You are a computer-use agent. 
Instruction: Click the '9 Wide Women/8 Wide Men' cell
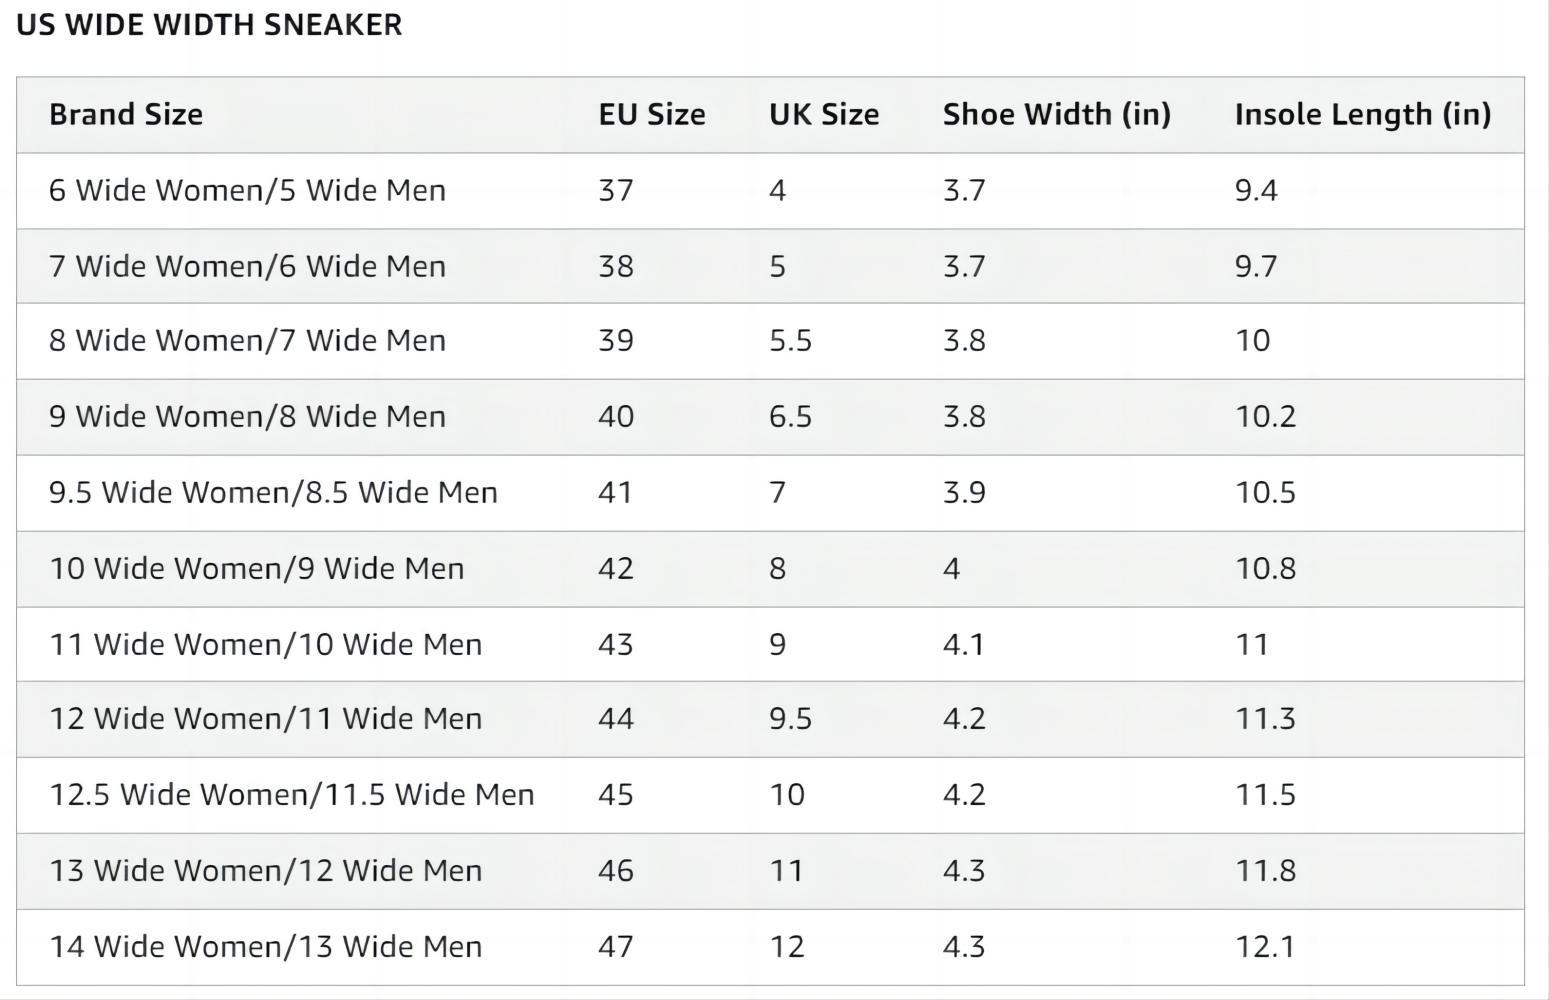pyautogui.click(x=247, y=417)
